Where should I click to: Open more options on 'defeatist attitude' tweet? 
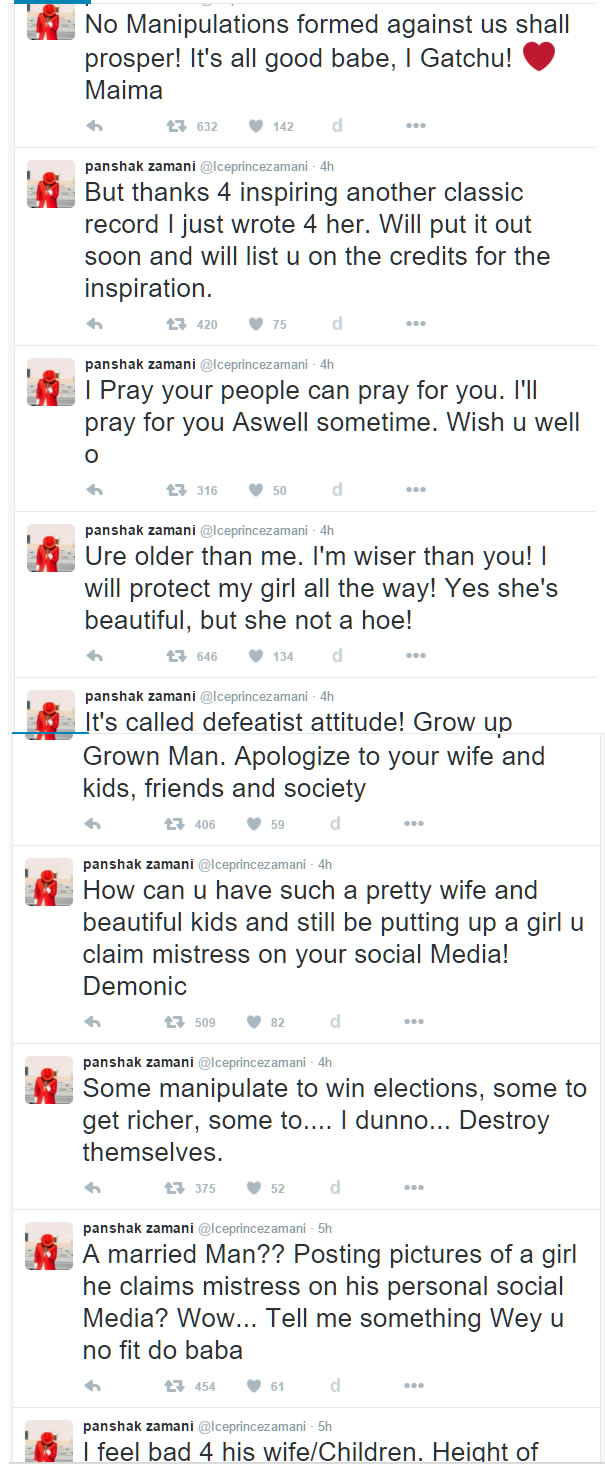pyautogui.click(x=414, y=824)
